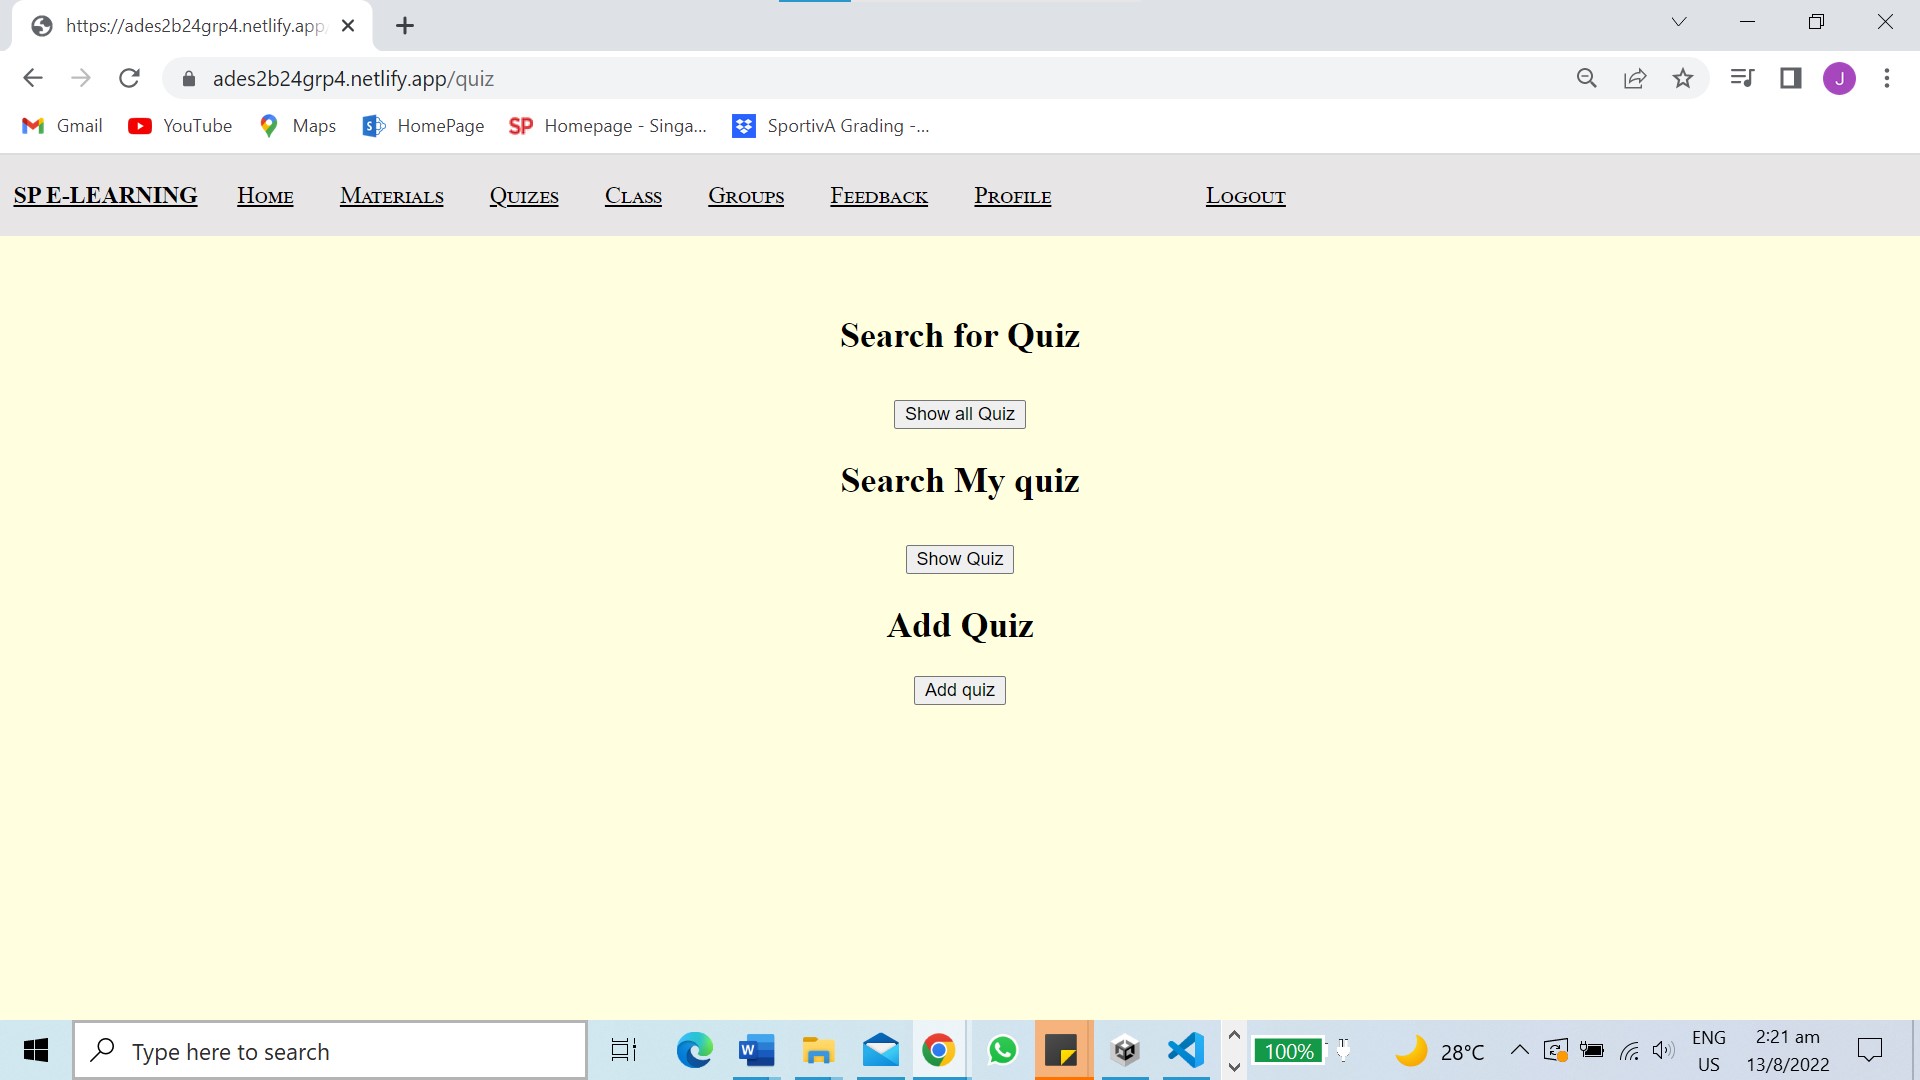Viewport: 1920px width, 1080px height.
Task: Open a new browser tab
Action: click(405, 26)
